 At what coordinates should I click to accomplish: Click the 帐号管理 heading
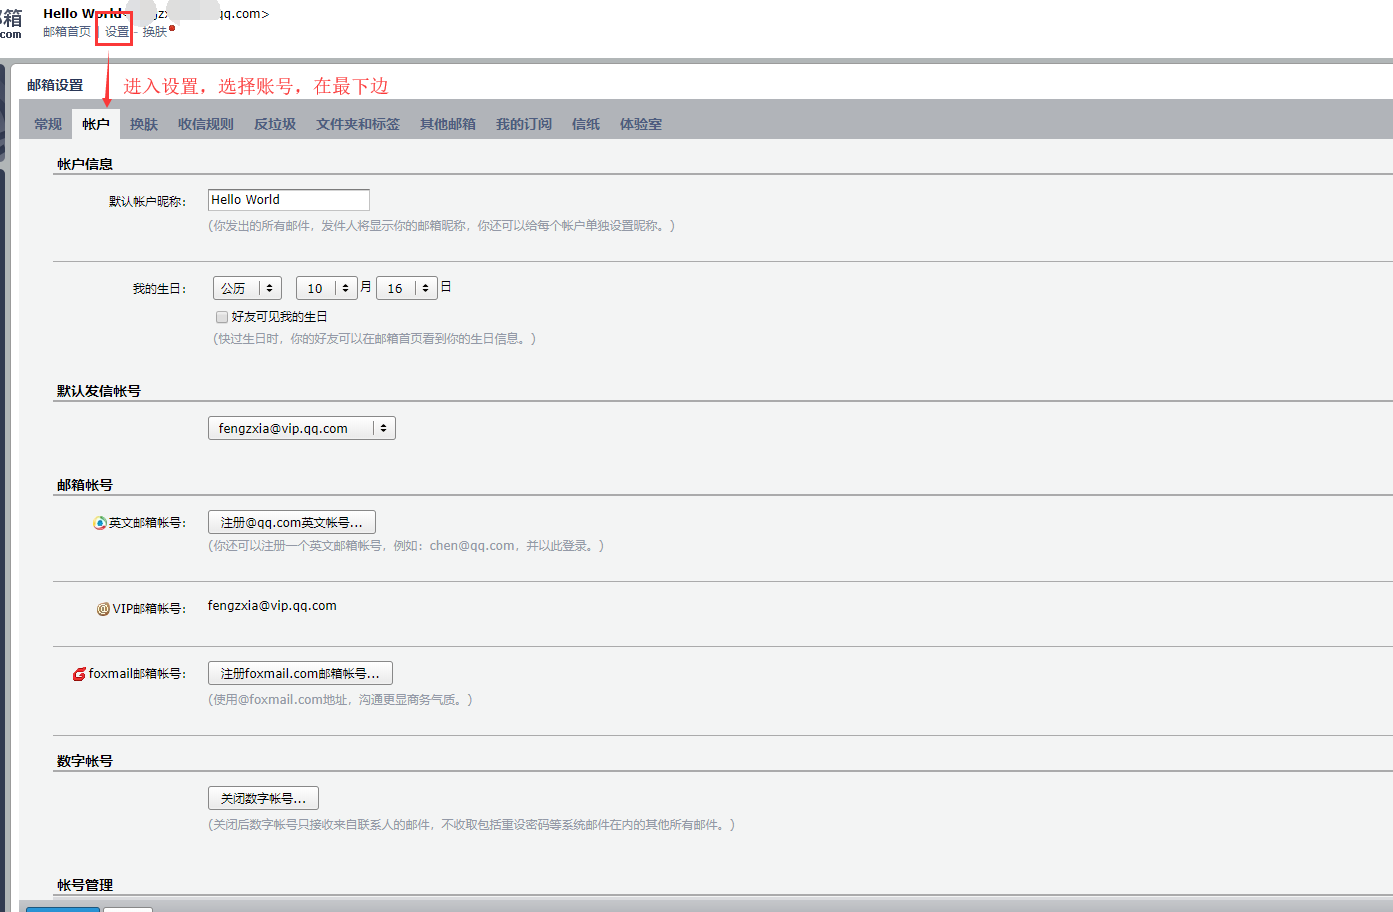click(85, 885)
